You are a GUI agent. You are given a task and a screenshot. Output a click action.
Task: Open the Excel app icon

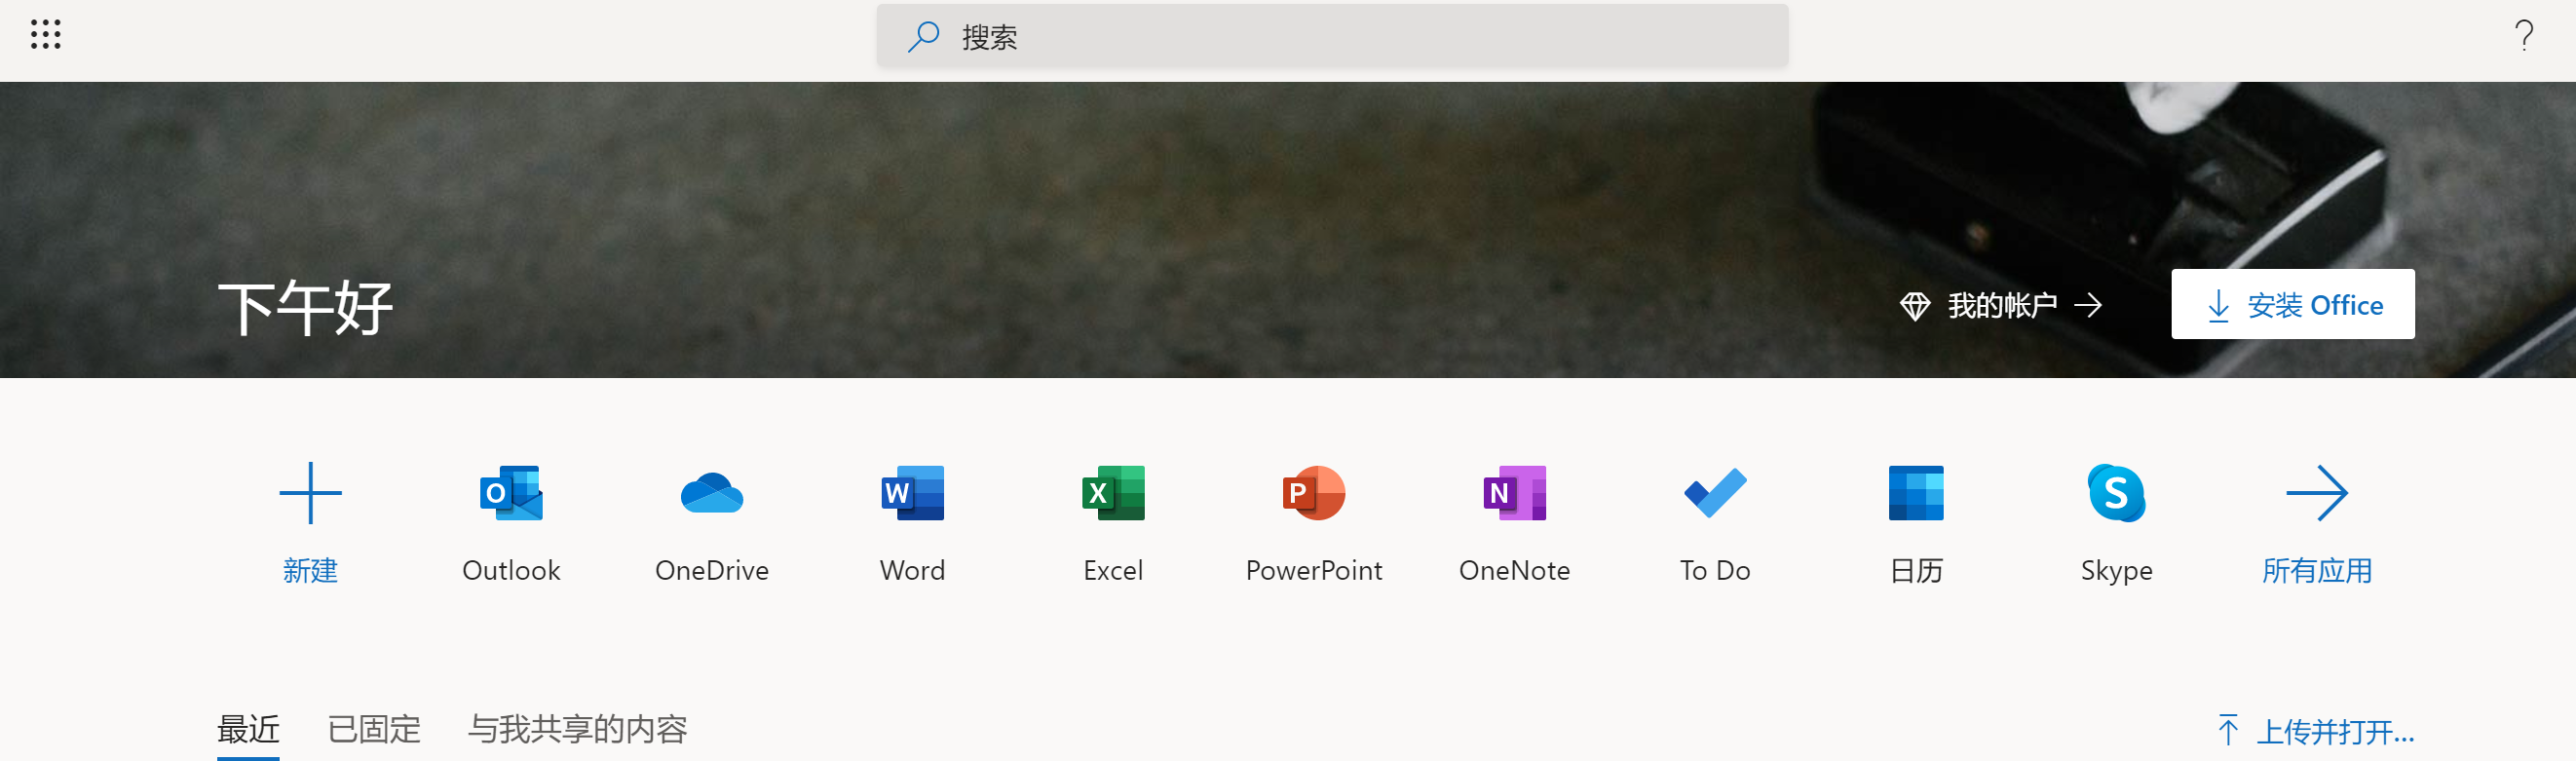tap(1113, 493)
